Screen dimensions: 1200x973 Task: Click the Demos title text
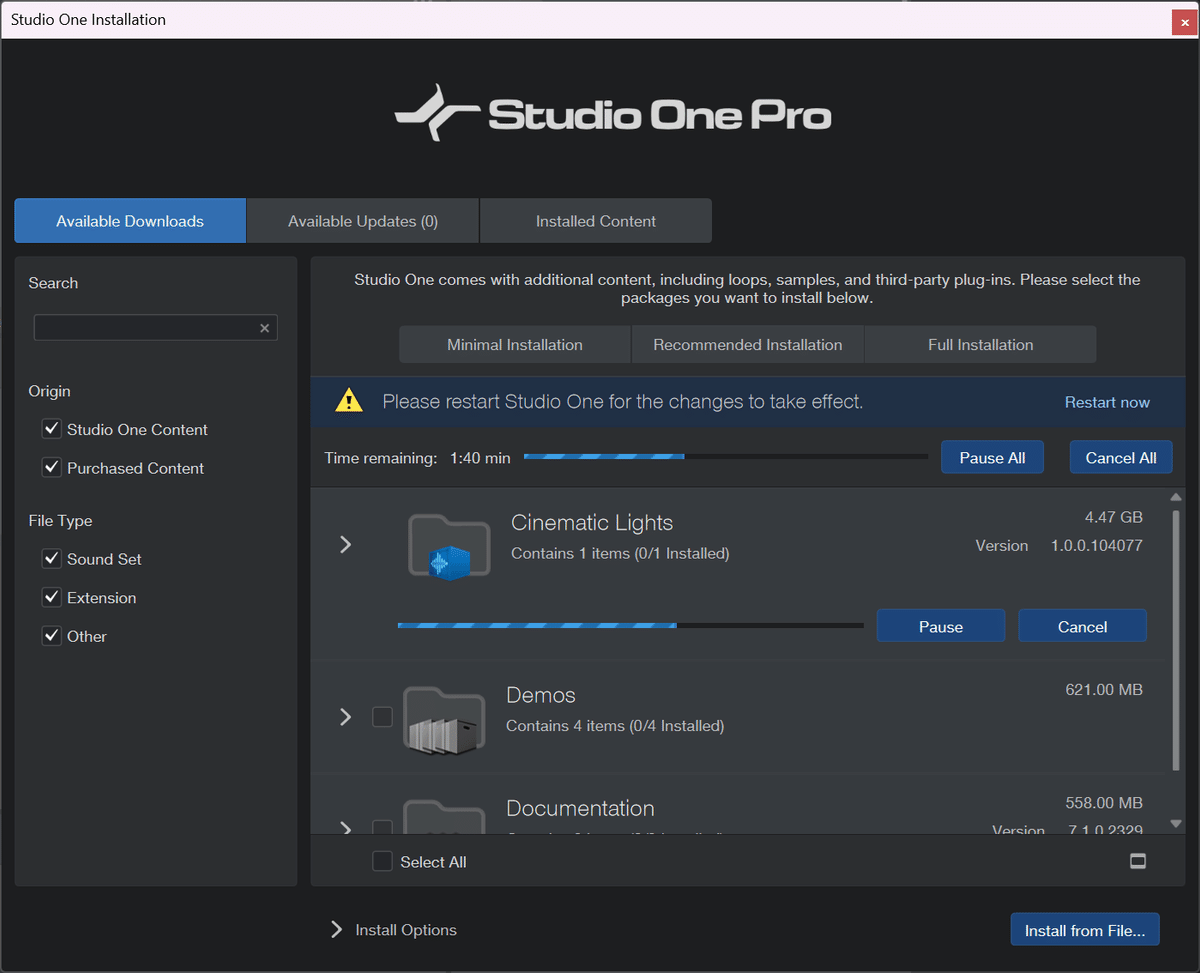541,695
